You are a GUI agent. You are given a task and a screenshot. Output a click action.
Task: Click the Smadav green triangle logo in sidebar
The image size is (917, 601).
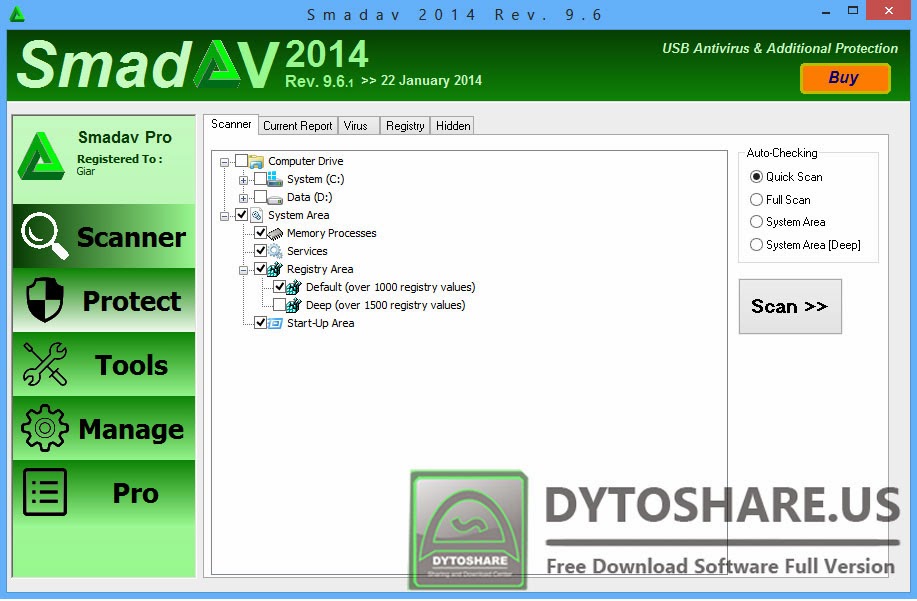pyautogui.click(x=40, y=156)
